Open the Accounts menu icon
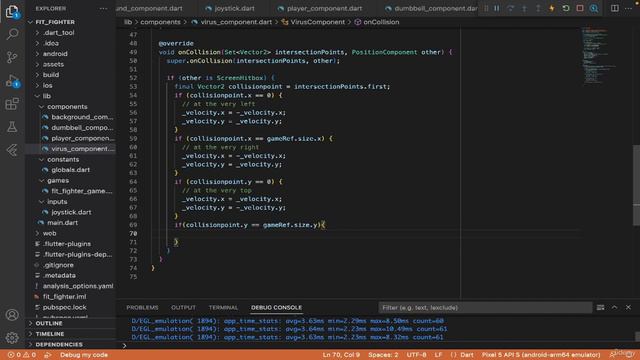 click(12, 315)
